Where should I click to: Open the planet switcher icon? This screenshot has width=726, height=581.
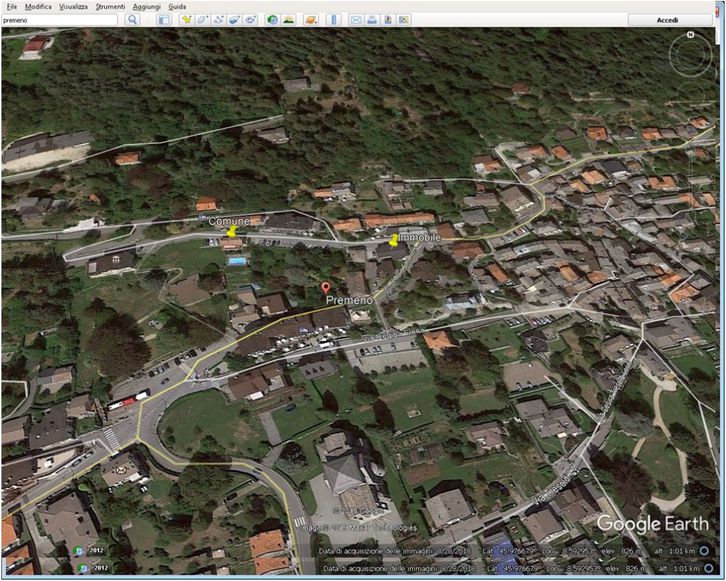(x=311, y=20)
